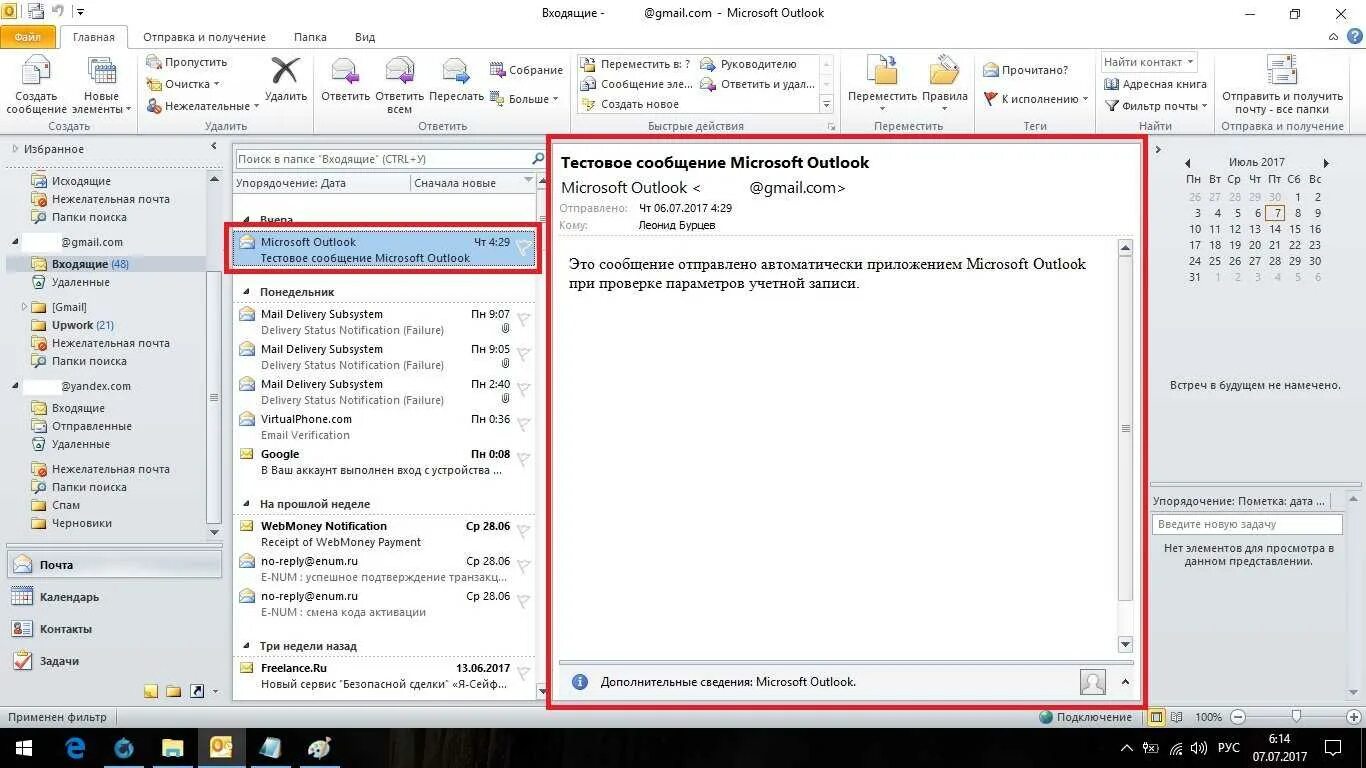Open File Explorer in taskbar
Image resolution: width=1366 pixels, height=768 pixels.
[x=172, y=748]
